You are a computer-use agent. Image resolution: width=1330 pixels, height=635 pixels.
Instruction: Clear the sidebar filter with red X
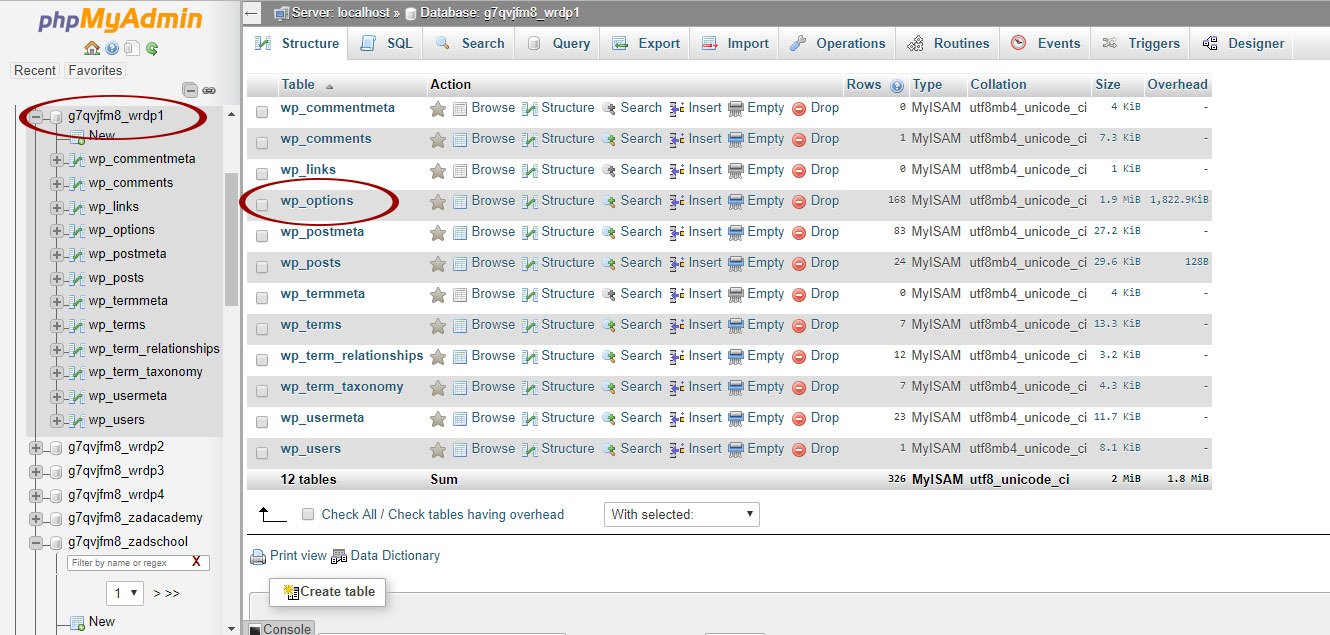pos(196,562)
